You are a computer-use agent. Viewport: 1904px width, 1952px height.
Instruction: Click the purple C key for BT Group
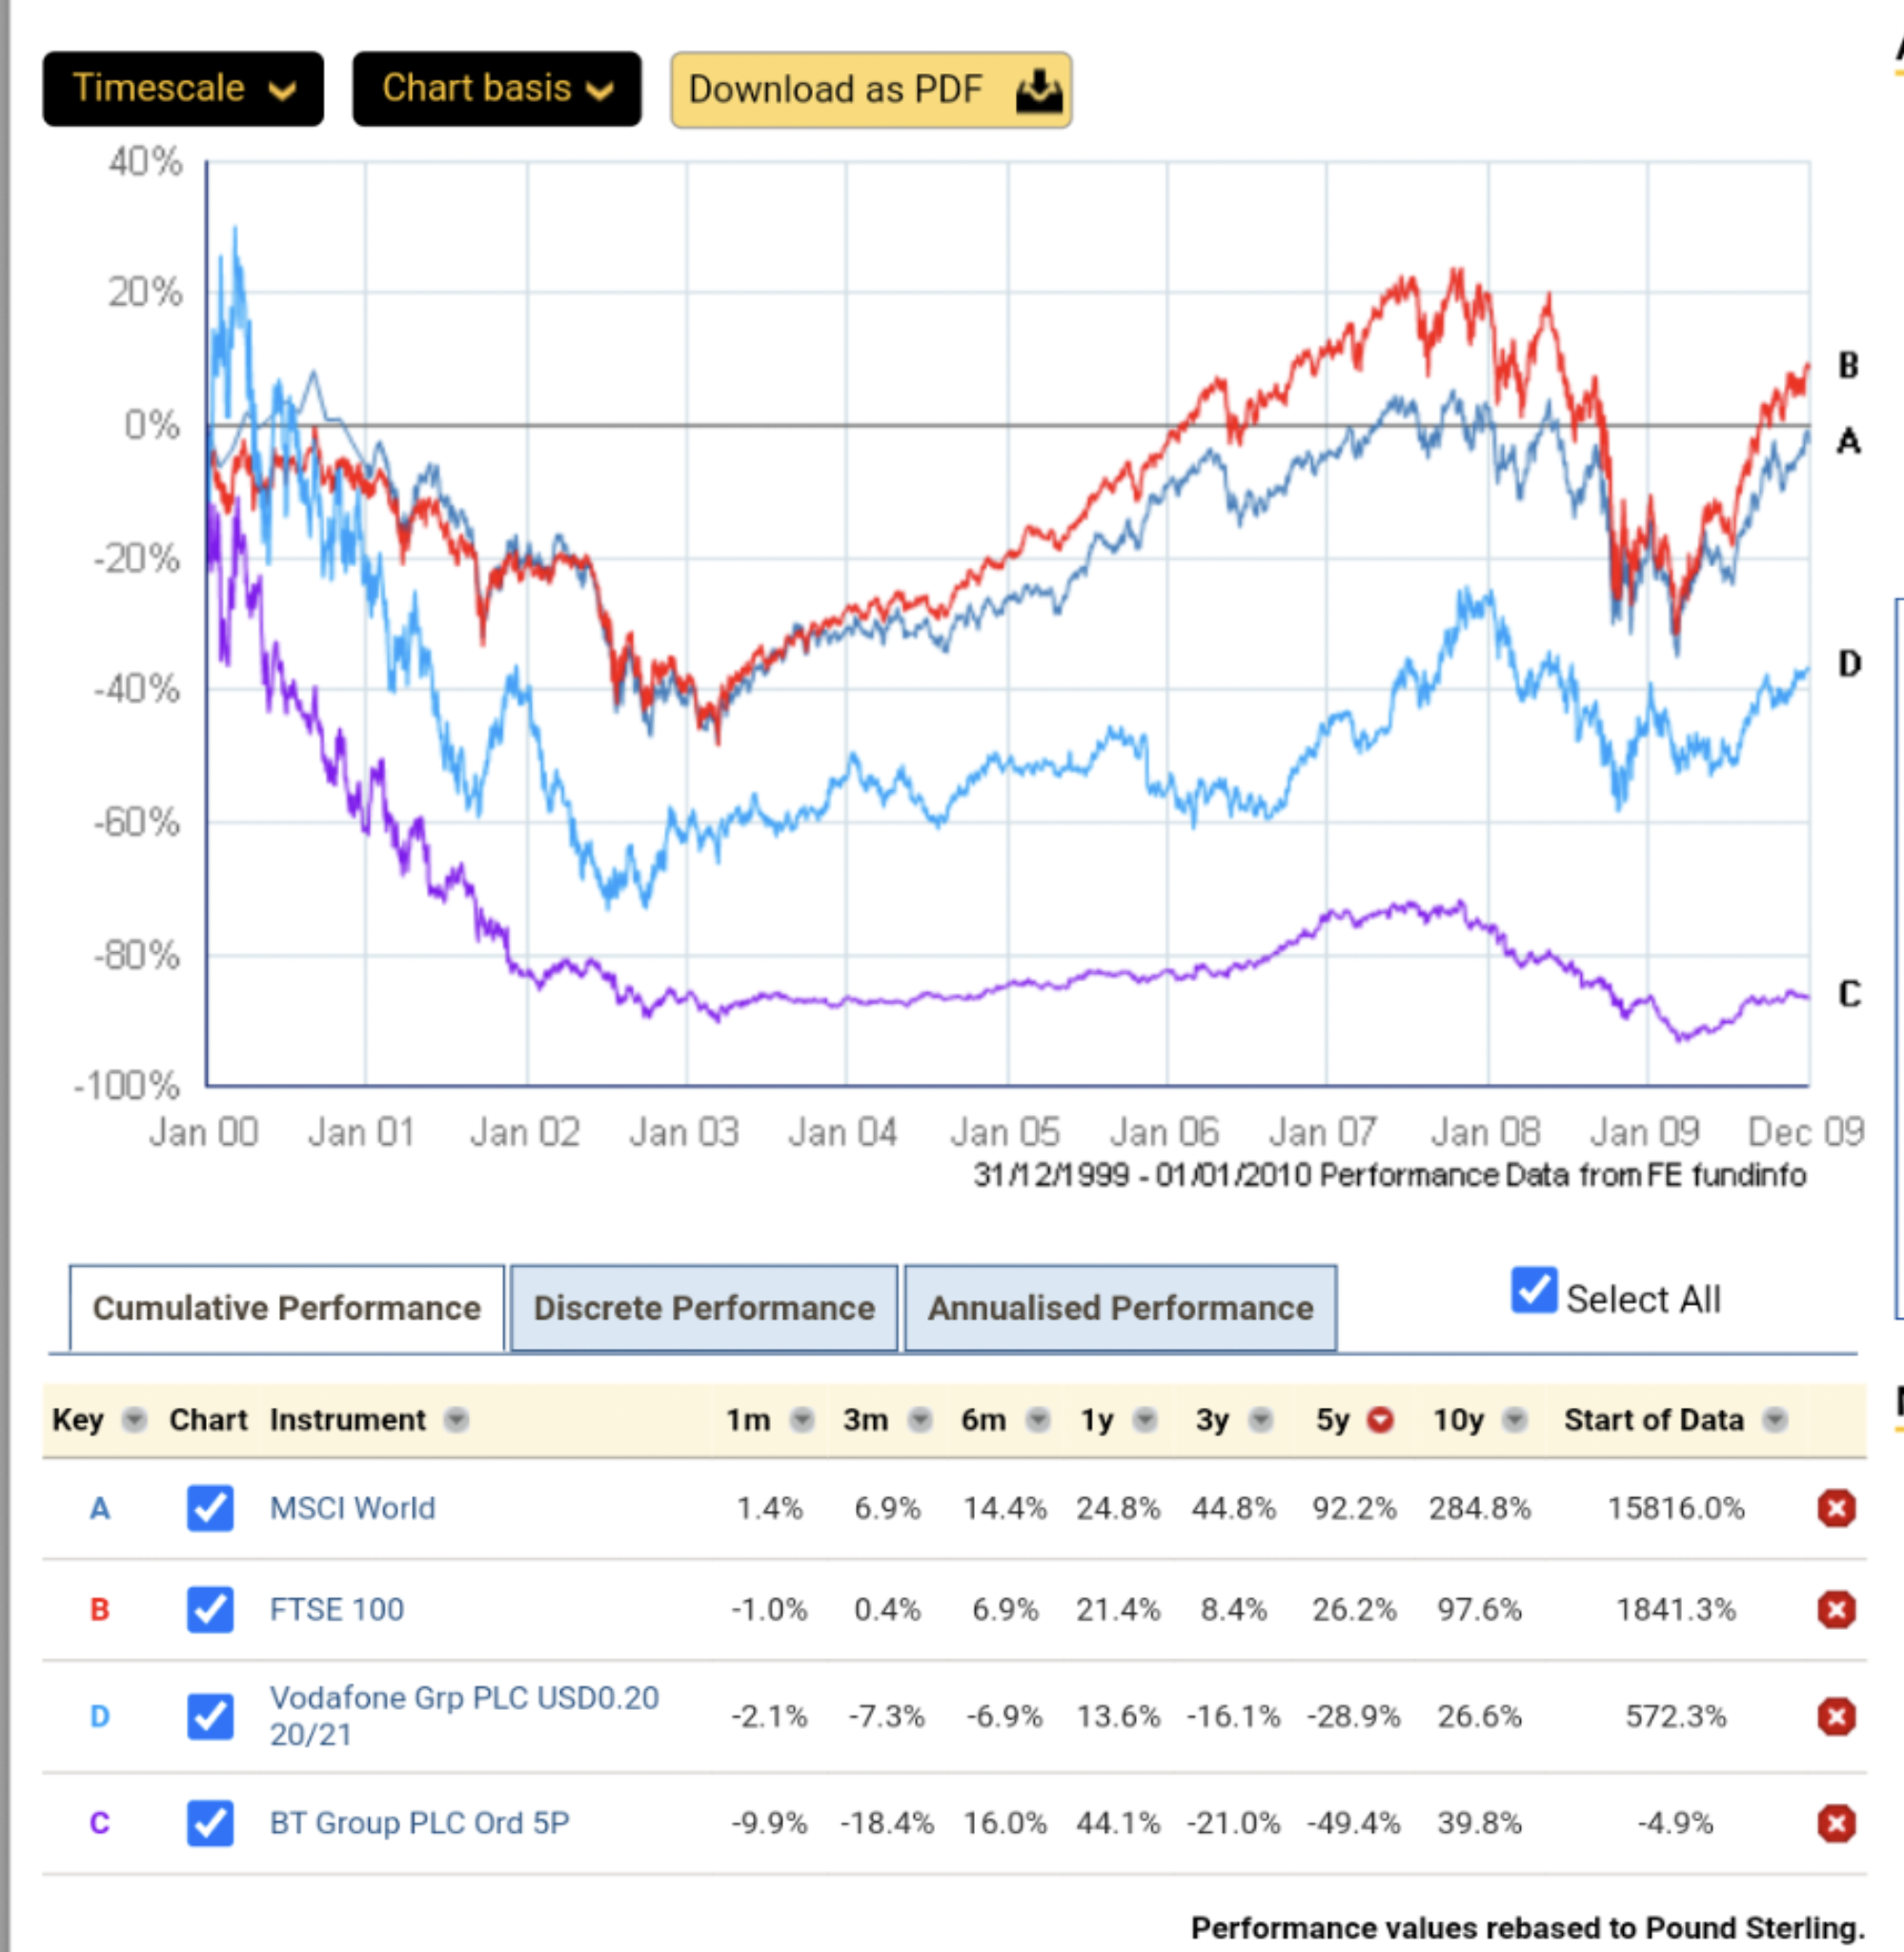(99, 1822)
